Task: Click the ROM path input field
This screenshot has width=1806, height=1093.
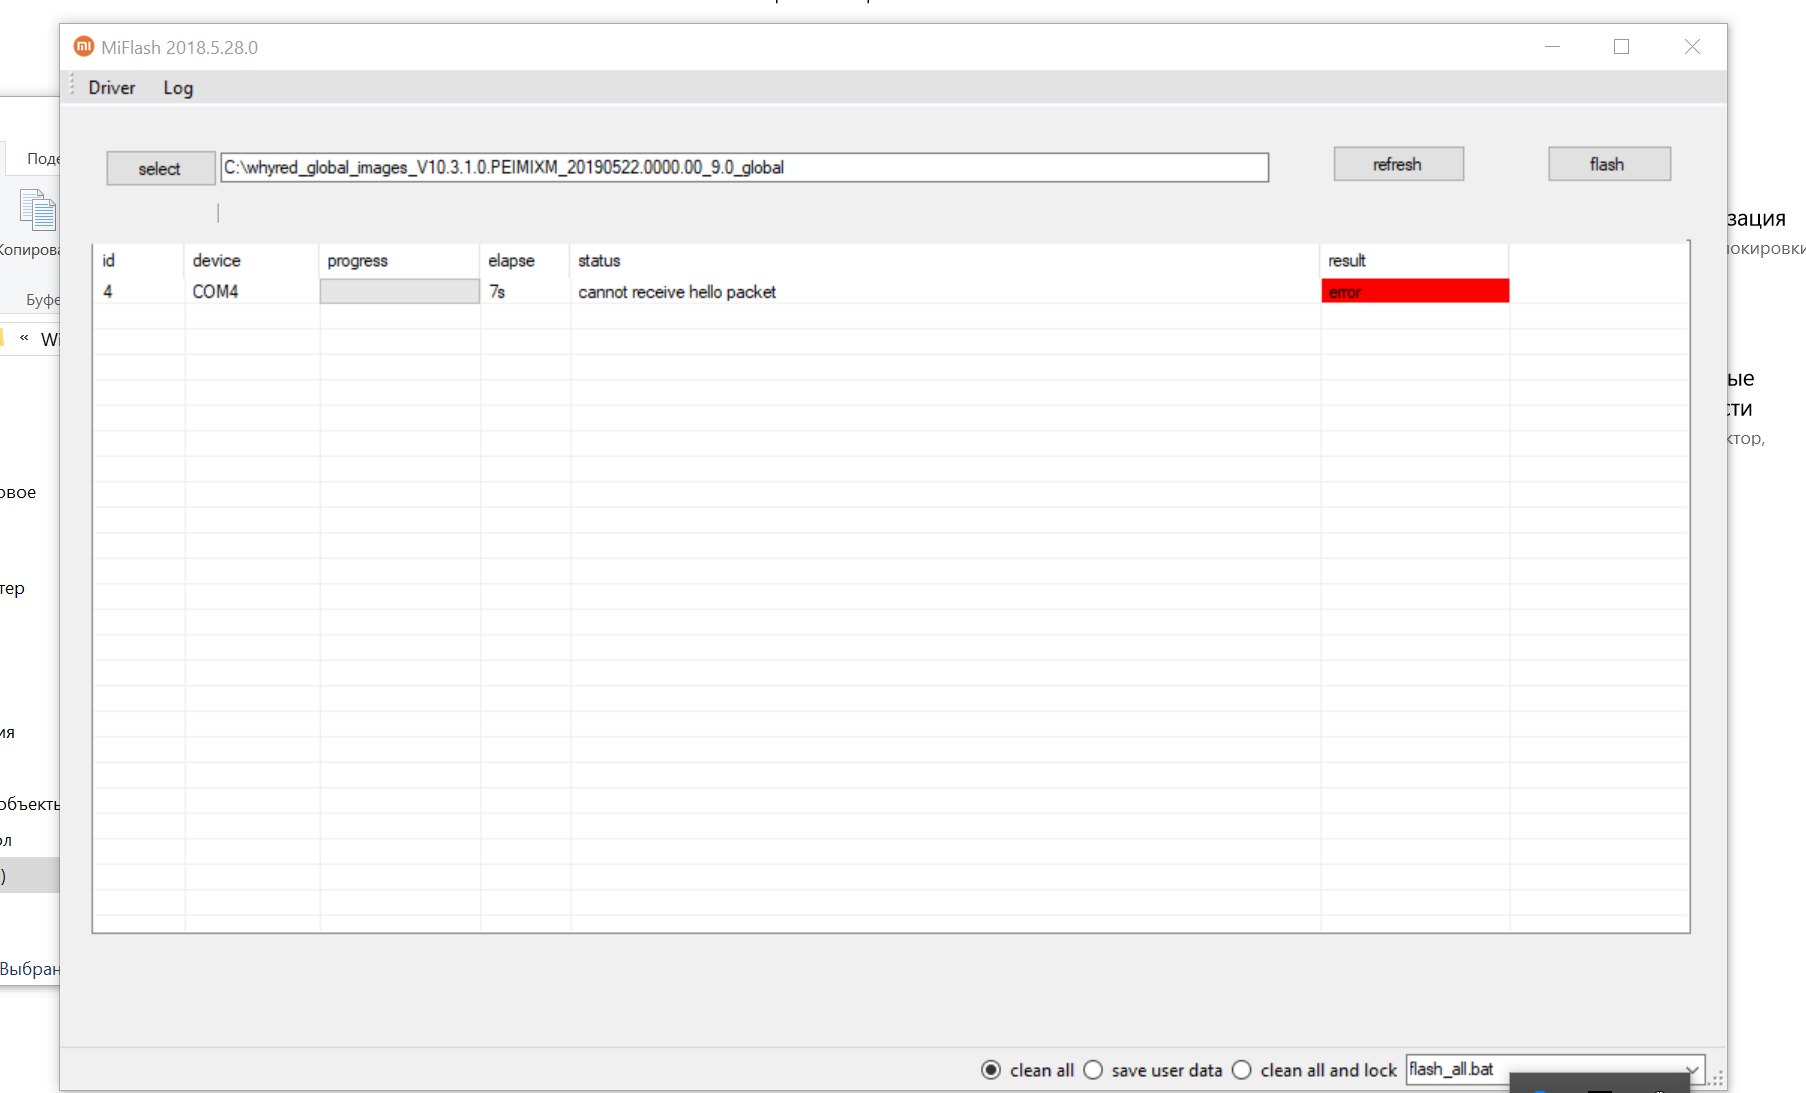Action: tap(744, 167)
